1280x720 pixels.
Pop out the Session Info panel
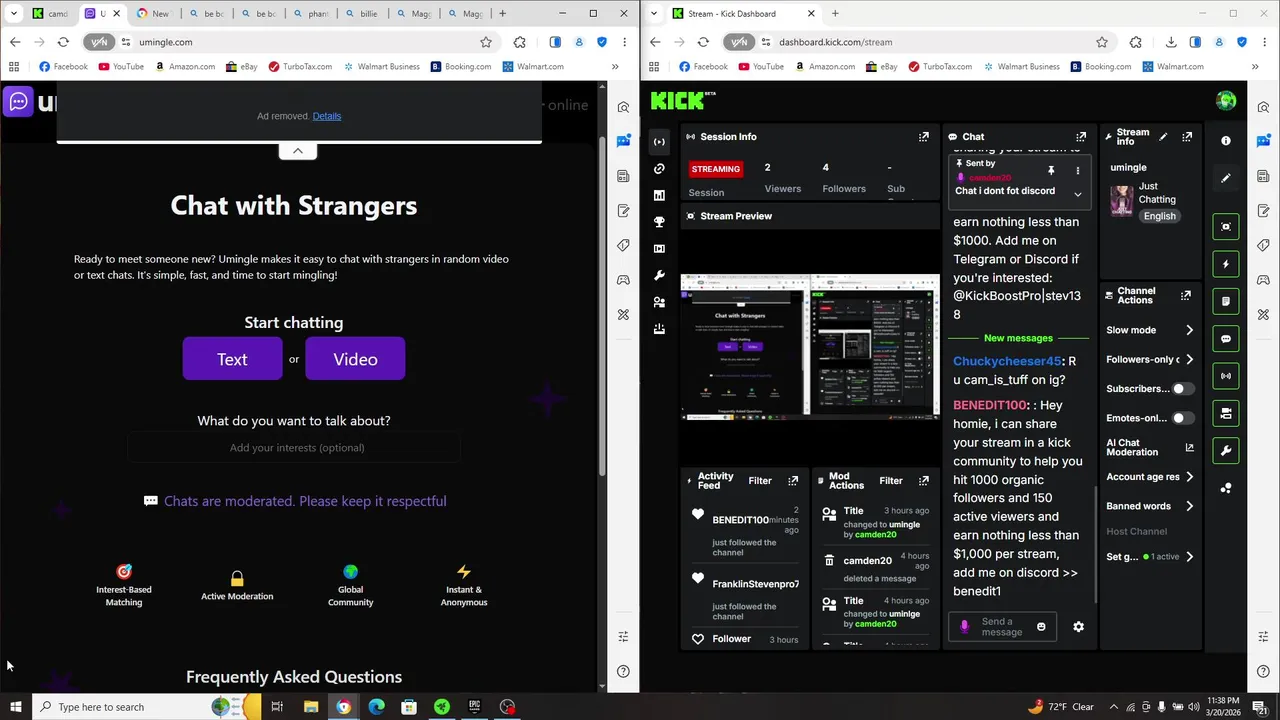tap(923, 137)
